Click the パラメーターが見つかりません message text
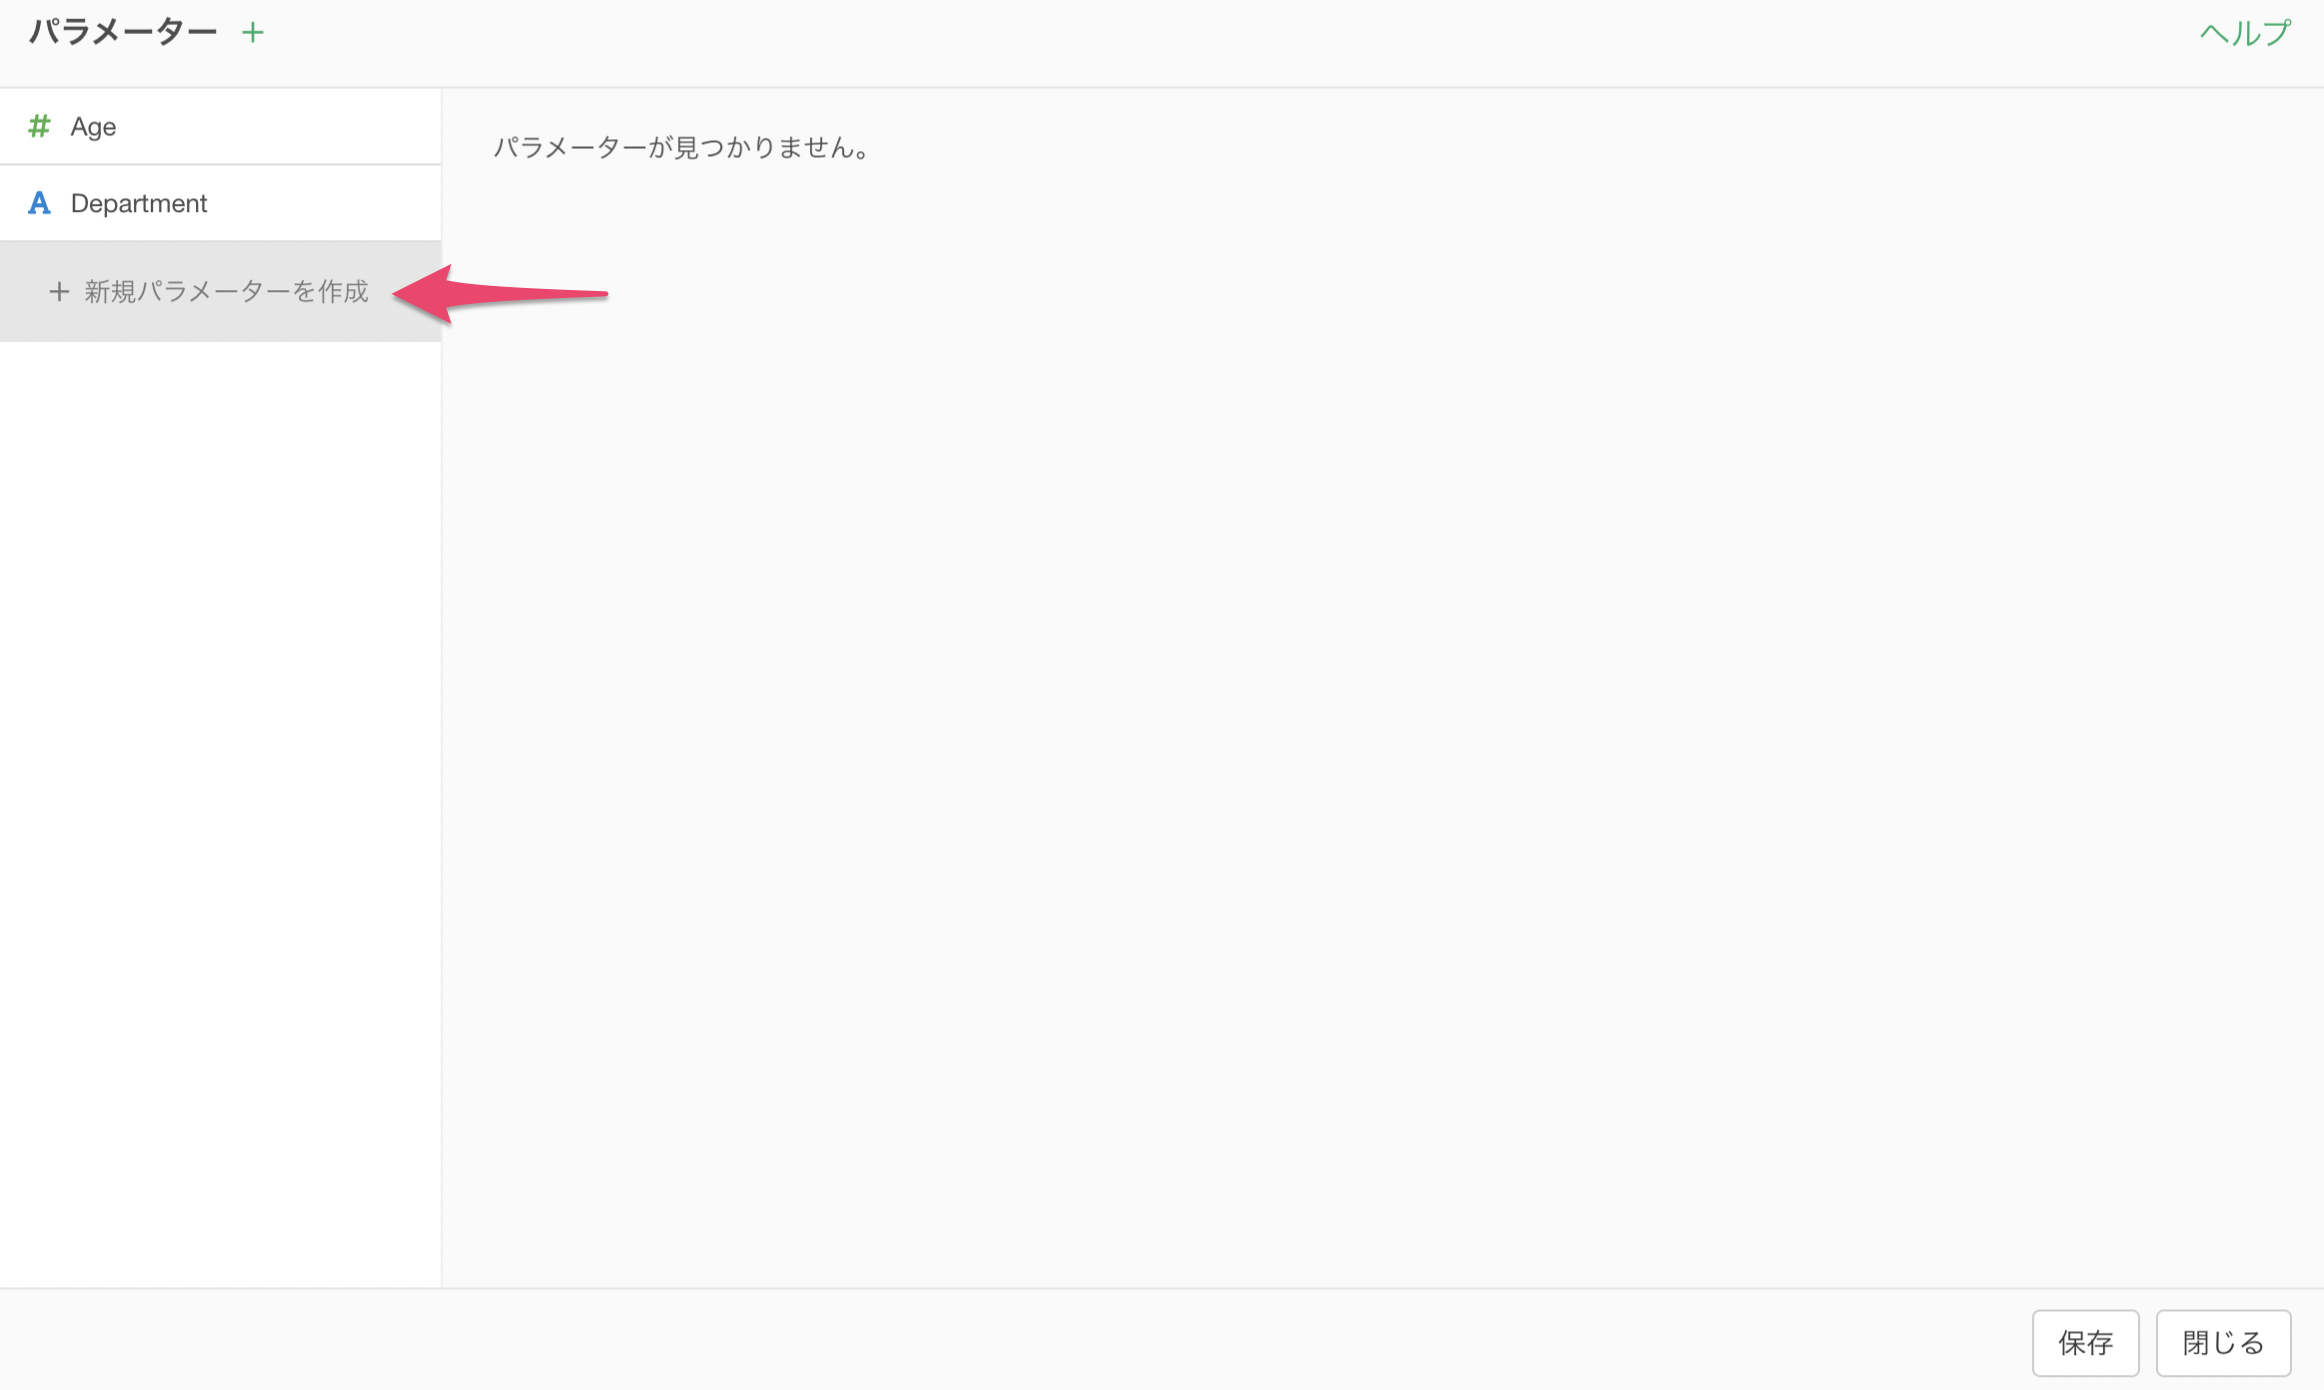Screen dimensions: 2324x1390 click(x=682, y=148)
